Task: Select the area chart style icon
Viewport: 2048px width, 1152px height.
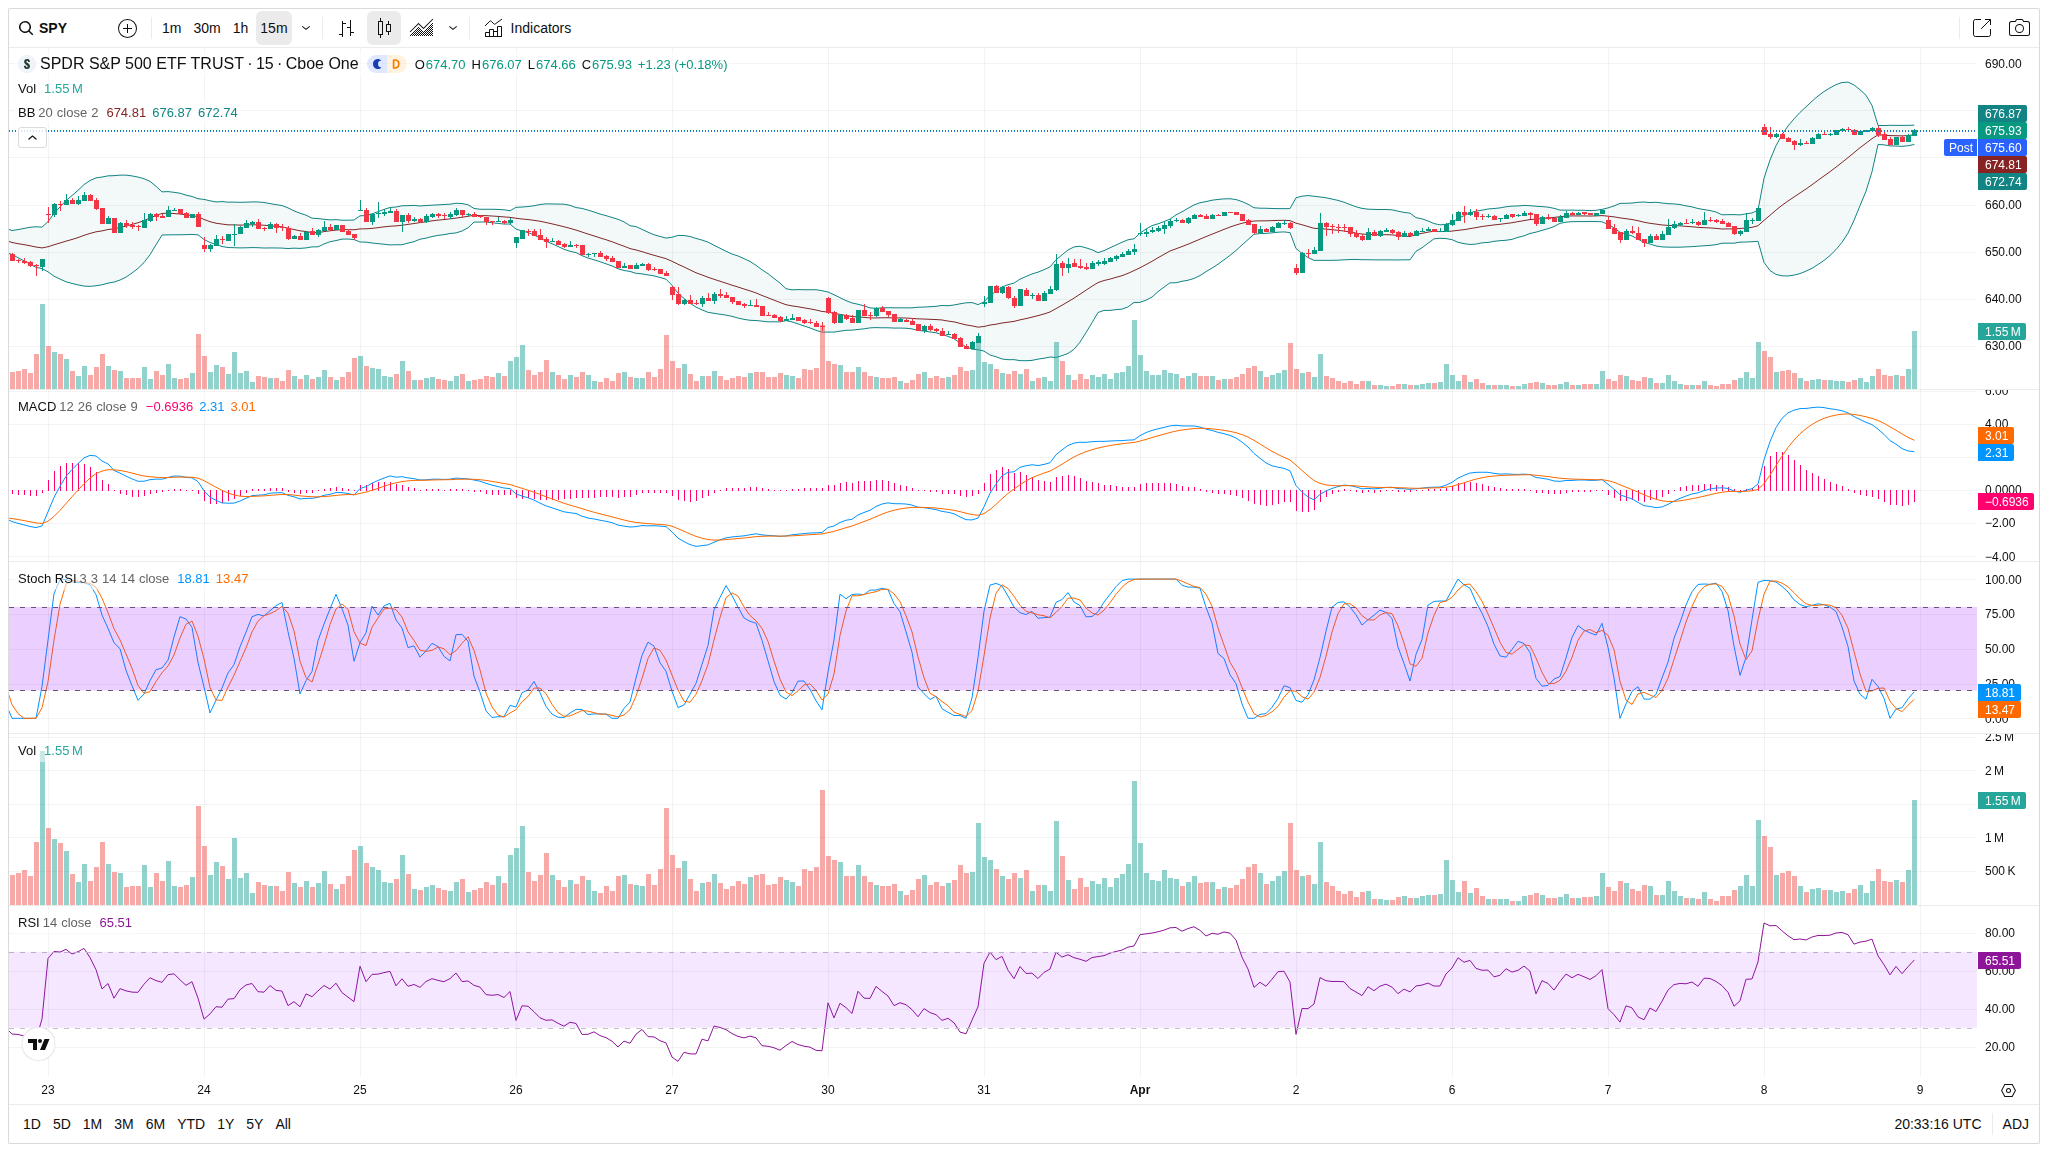Action: click(x=422, y=28)
